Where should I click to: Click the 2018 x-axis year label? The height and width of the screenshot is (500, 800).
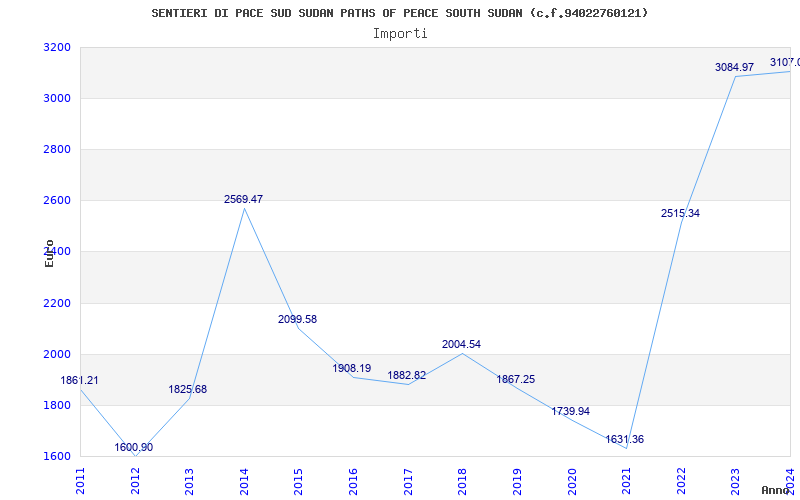tap(463, 480)
